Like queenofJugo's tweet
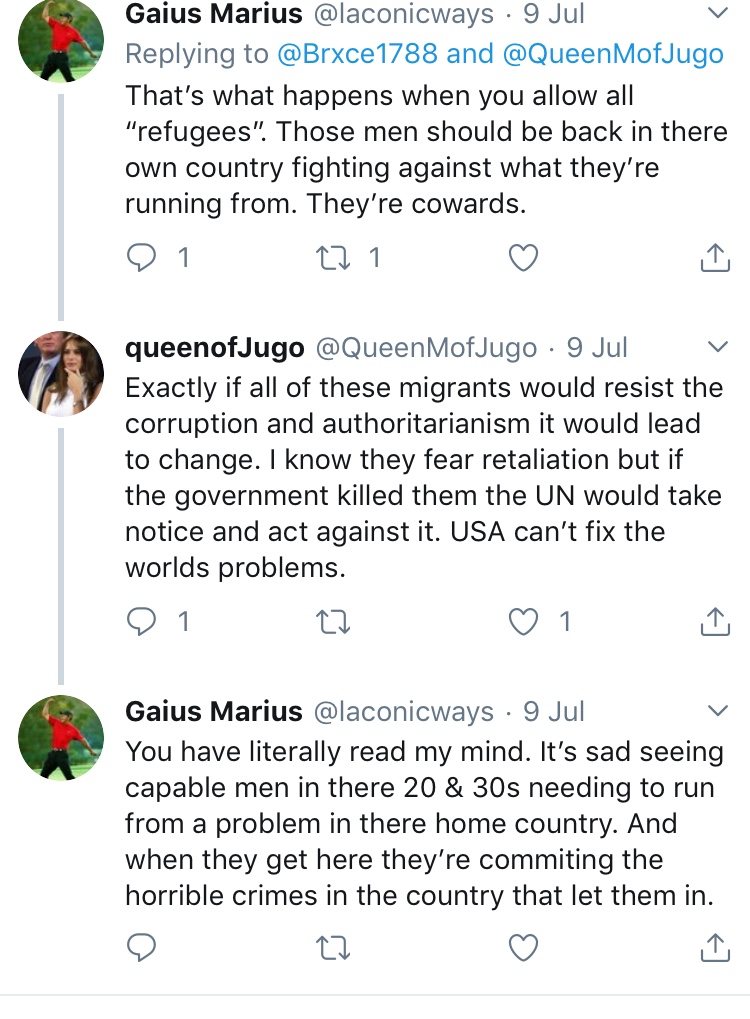The image size is (750, 1019). (524, 622)
